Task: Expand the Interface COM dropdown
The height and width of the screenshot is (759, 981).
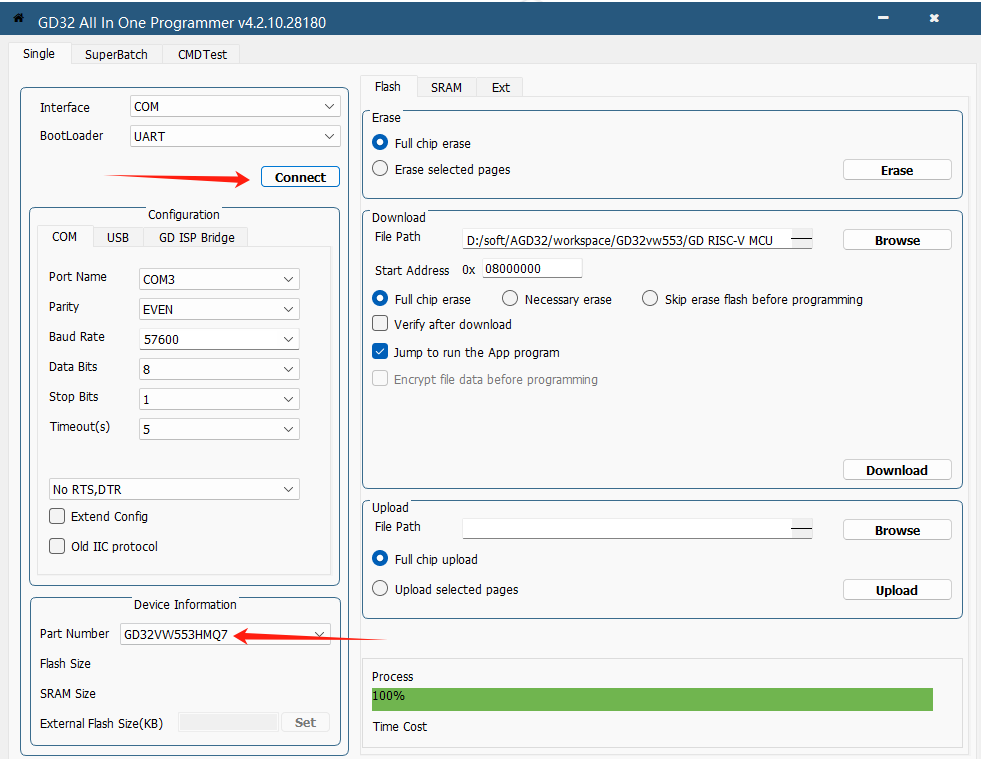Action: click(x=235, y=107)
